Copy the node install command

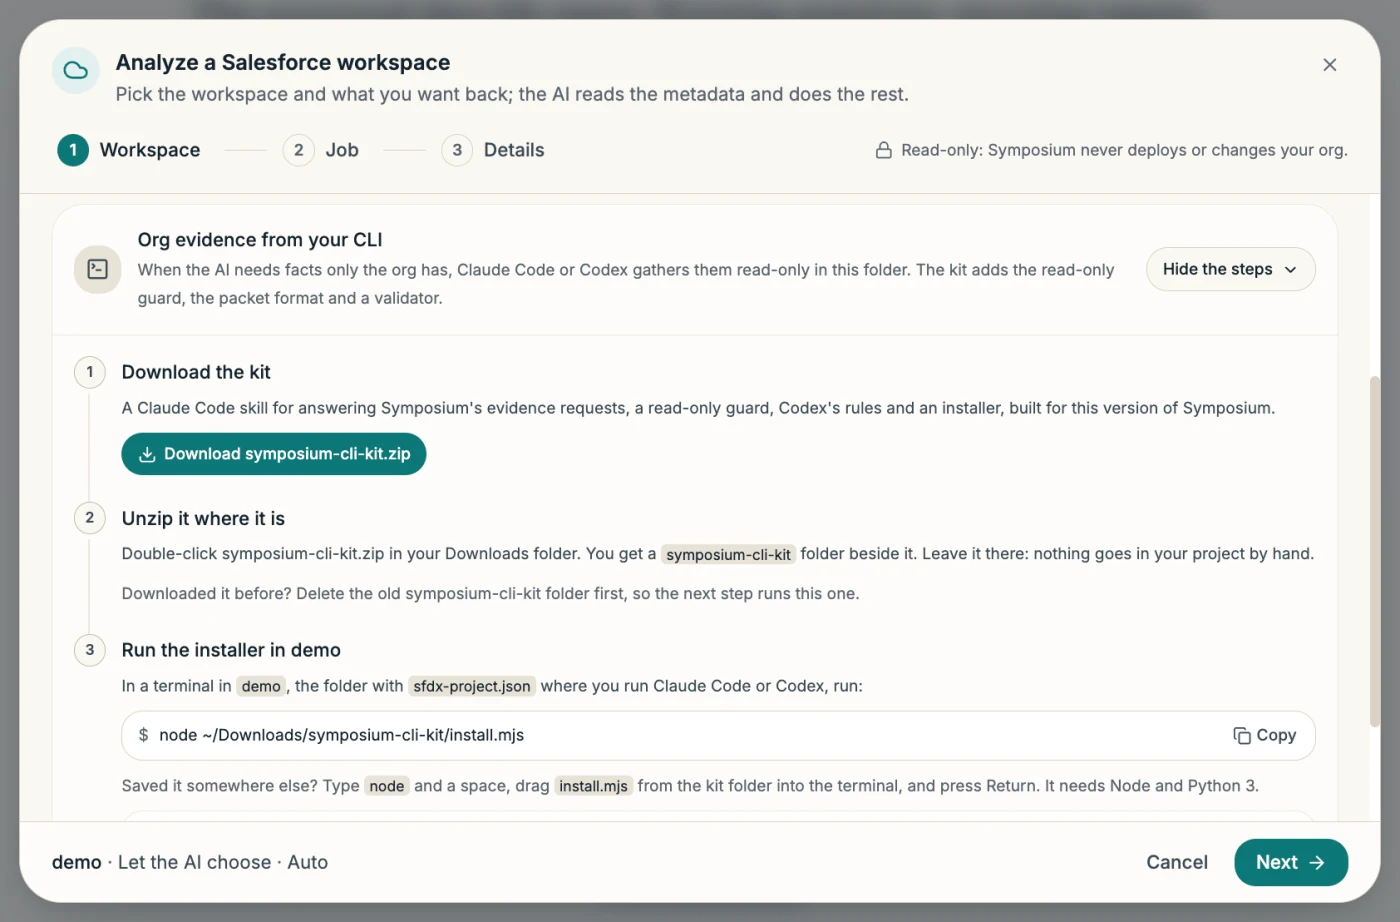[x=1265, y=736]
